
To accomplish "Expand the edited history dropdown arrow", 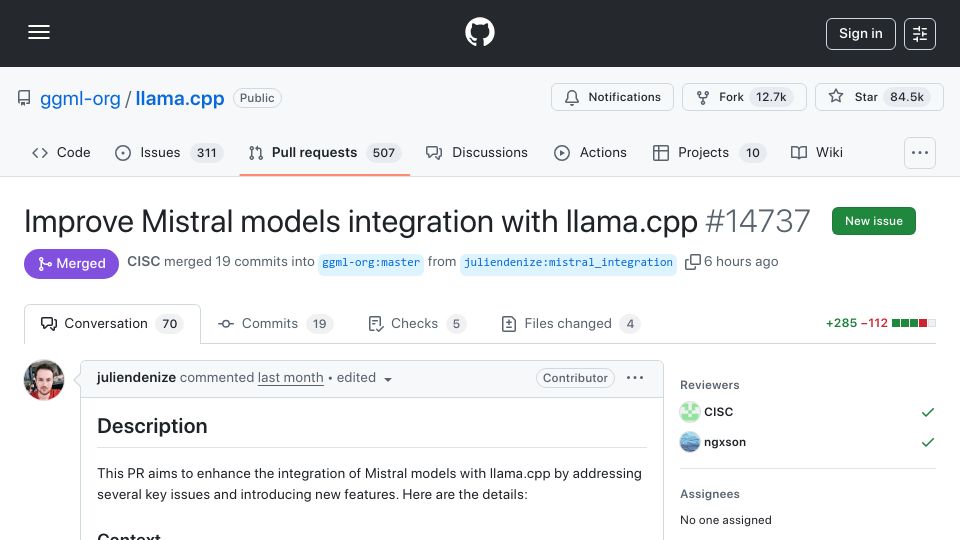I will (388, 380).
